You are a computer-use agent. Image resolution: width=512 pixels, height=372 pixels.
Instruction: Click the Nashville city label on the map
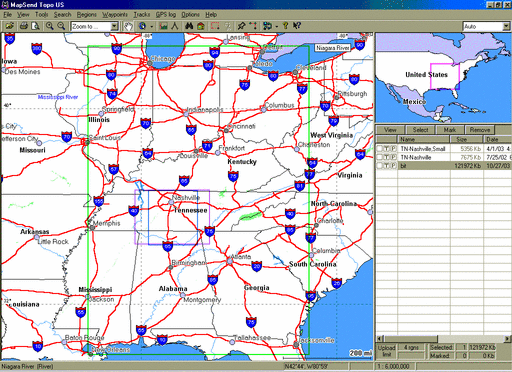click(x=186, y=198)
